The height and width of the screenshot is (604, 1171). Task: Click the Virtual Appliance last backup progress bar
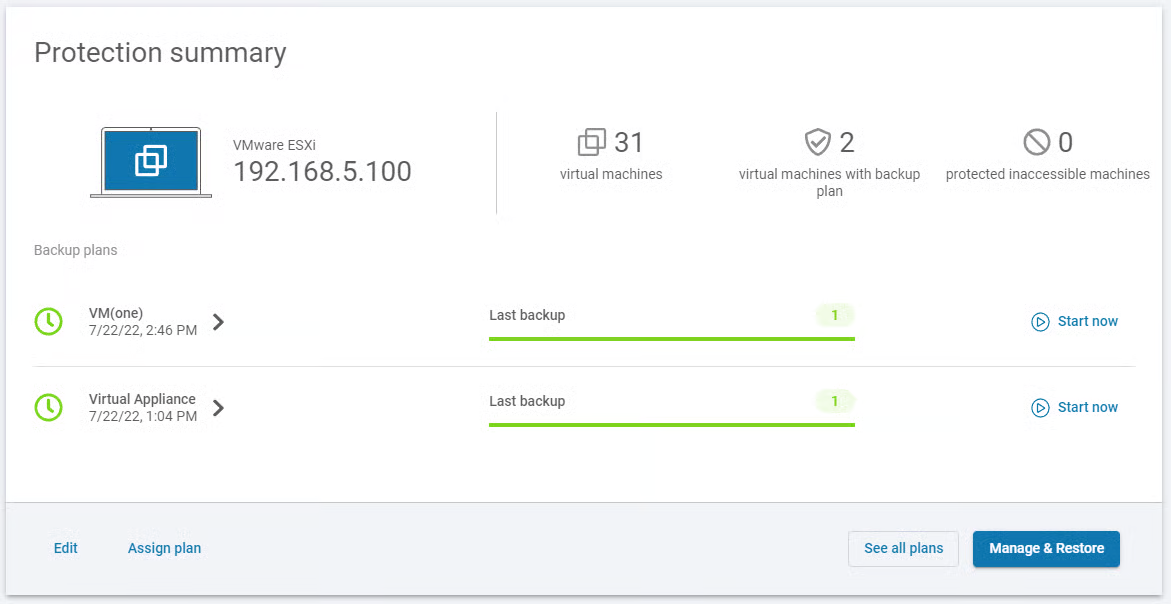click(671, 425)
